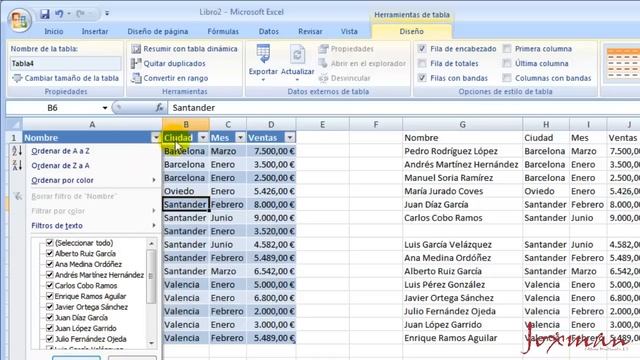Enable Columnas con bandas checkbox

[x=507, y=78]
